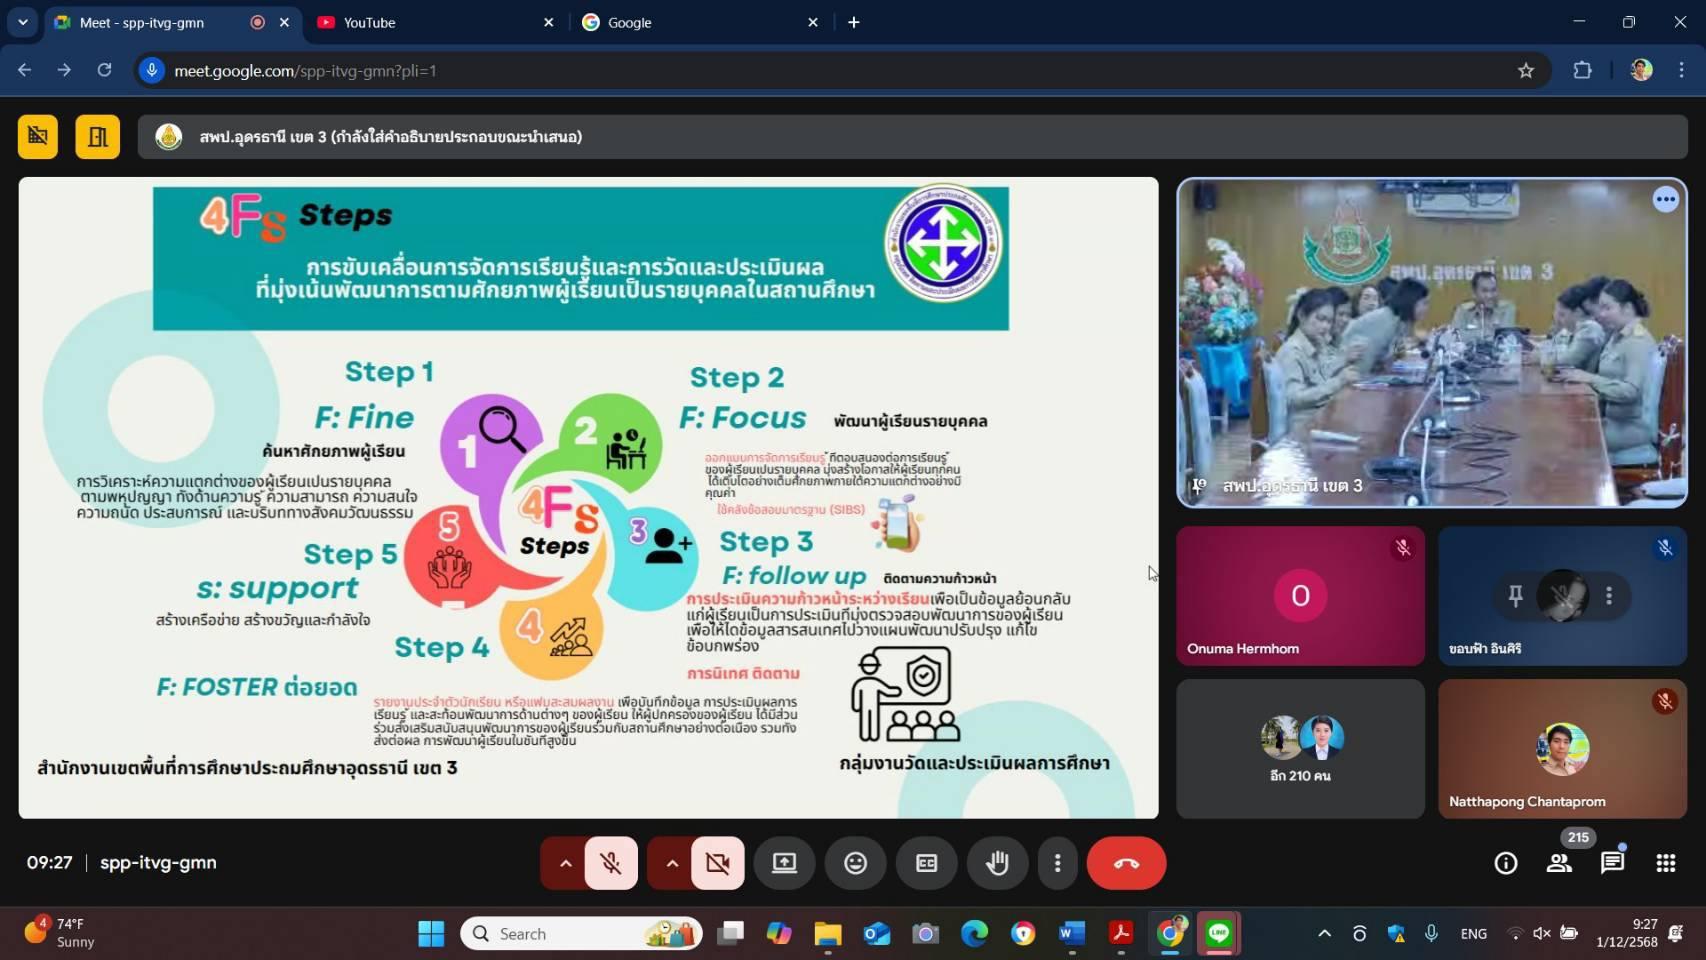
Task: Open the emoji reactions picker
Action: click(855, 863)
